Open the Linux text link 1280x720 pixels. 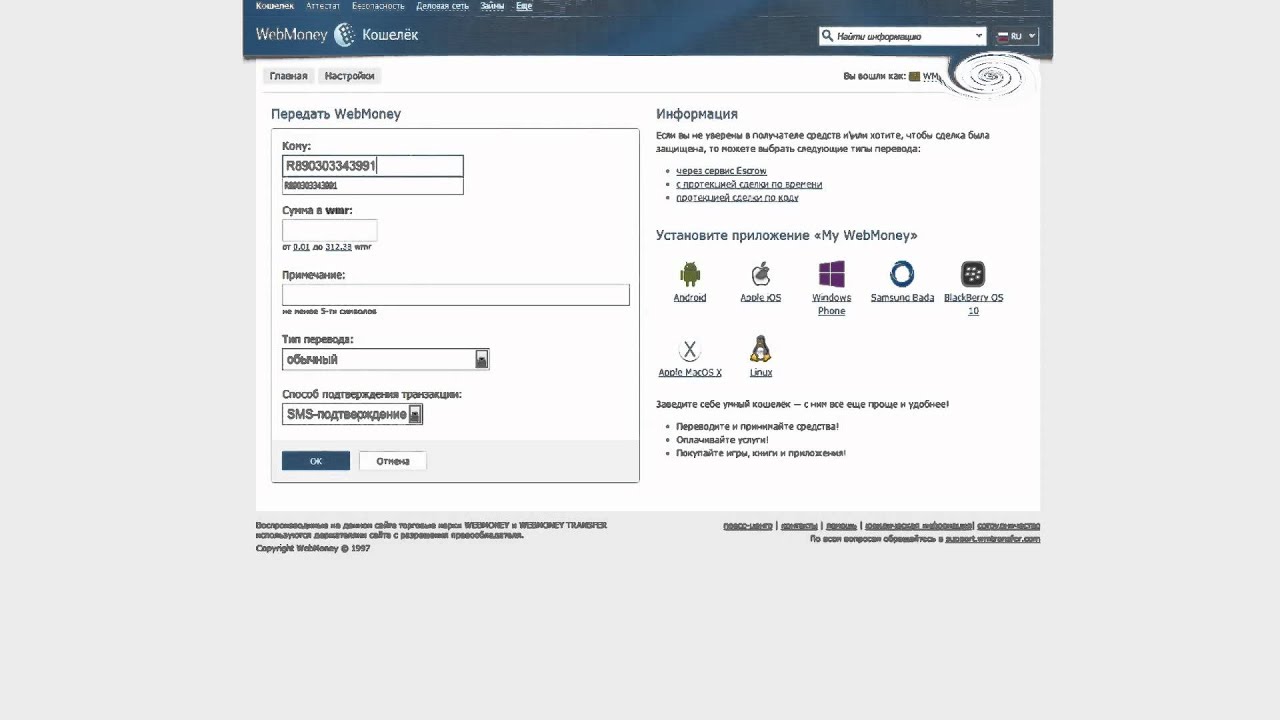[x=761, y=373]
